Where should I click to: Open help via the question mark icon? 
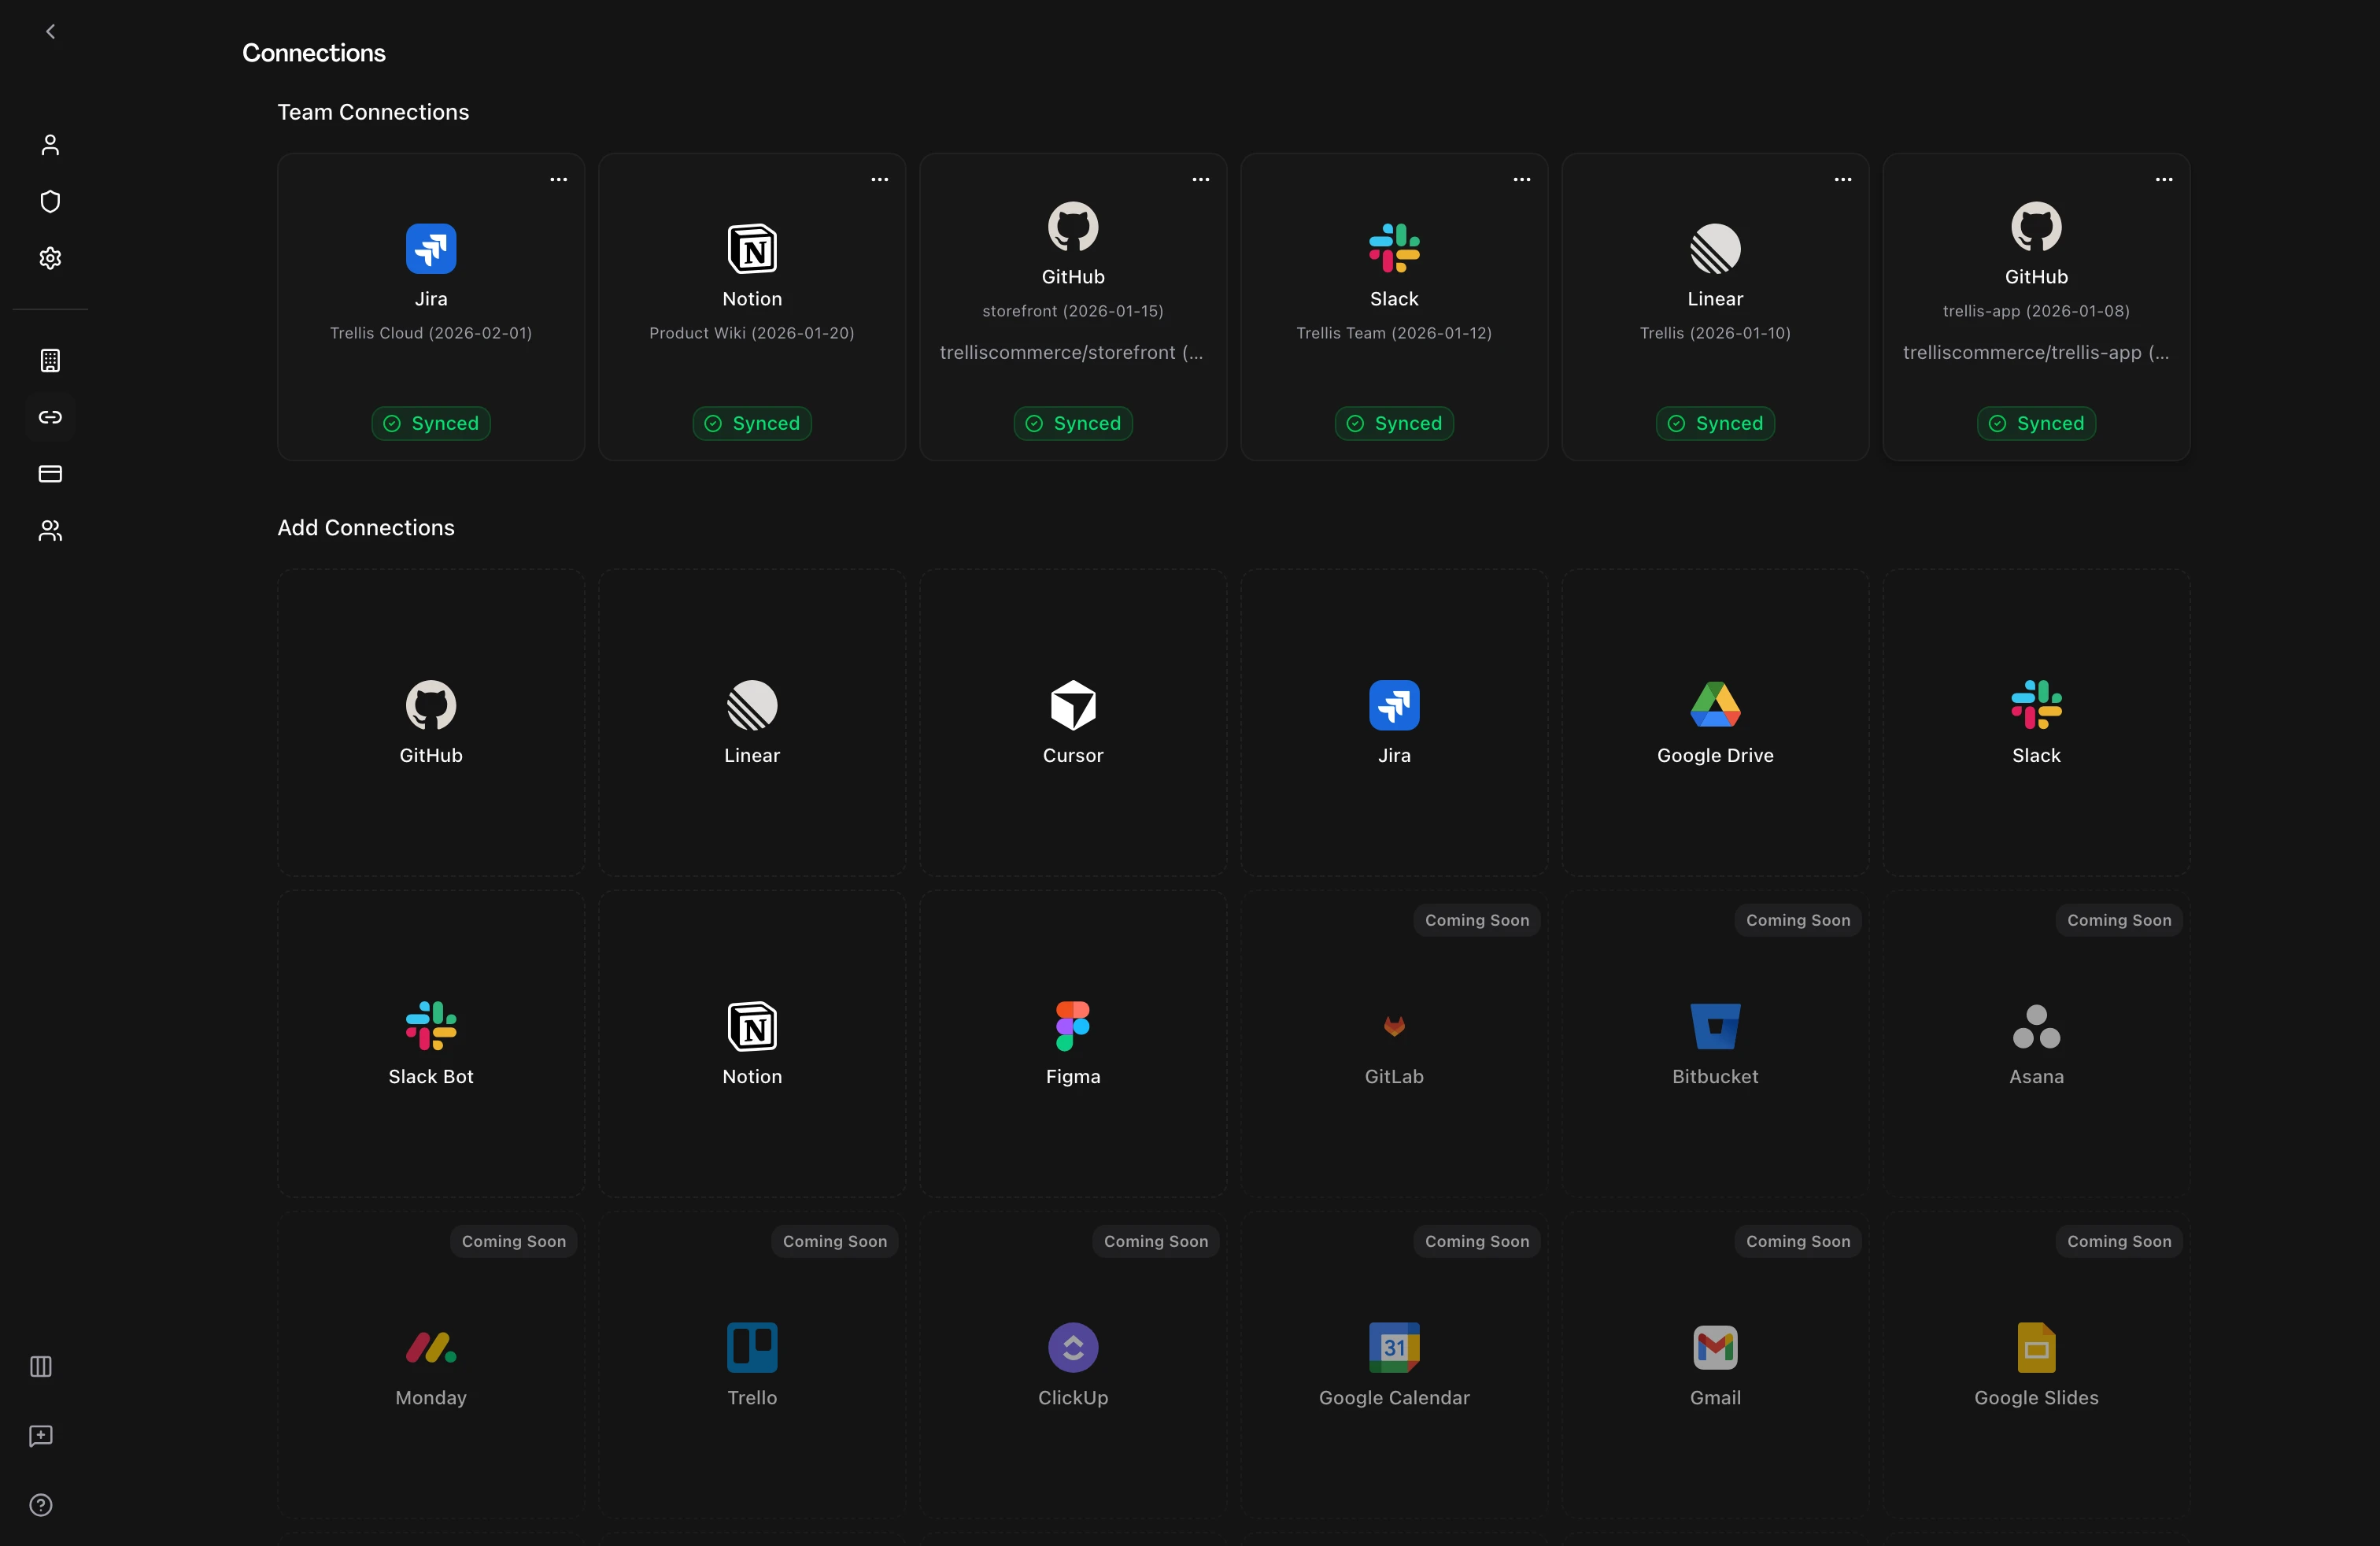[x=40, y=1504]
